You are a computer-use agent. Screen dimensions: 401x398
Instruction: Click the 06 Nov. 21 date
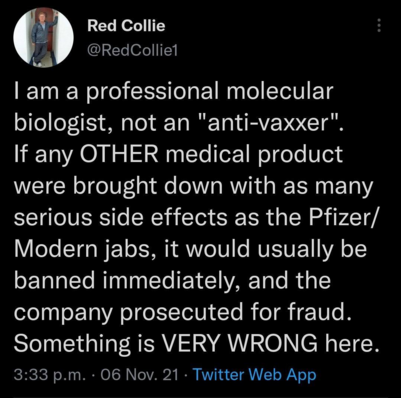[139, 375]
